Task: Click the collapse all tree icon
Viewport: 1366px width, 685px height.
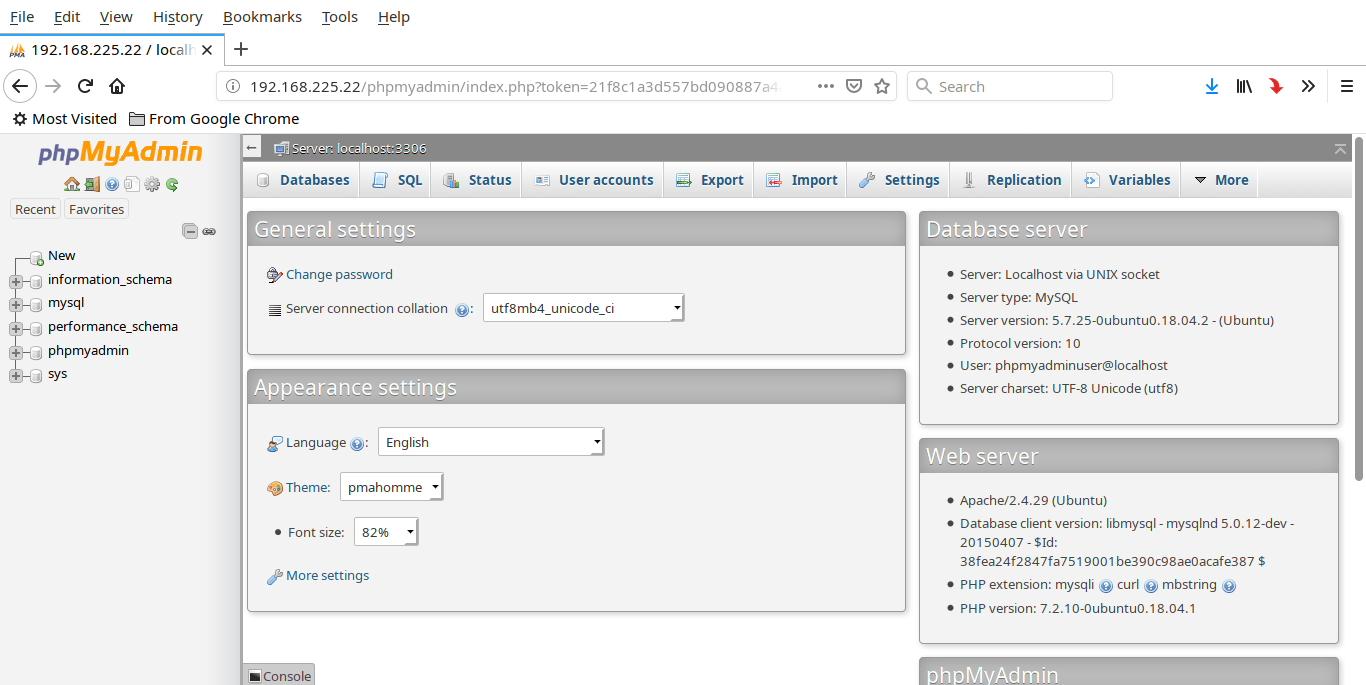Action: [x=190, y=231]
